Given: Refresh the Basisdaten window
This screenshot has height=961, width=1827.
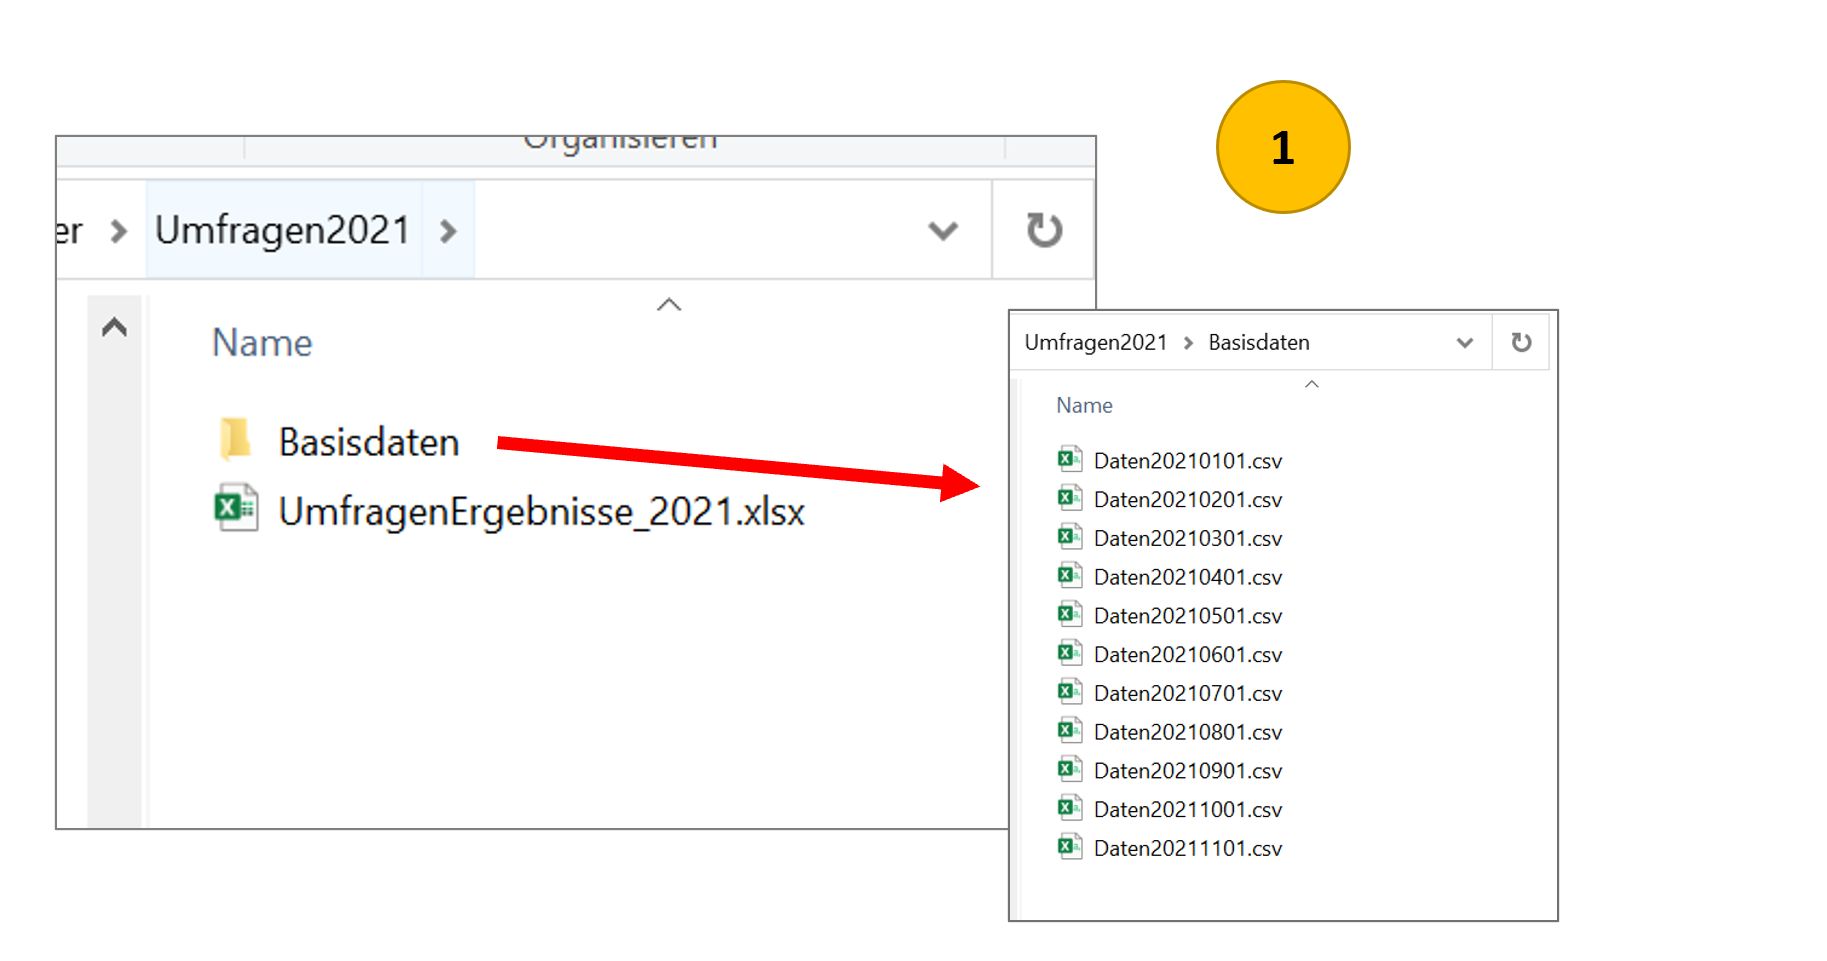Looking at the screenshot, I should (1521, 342).
